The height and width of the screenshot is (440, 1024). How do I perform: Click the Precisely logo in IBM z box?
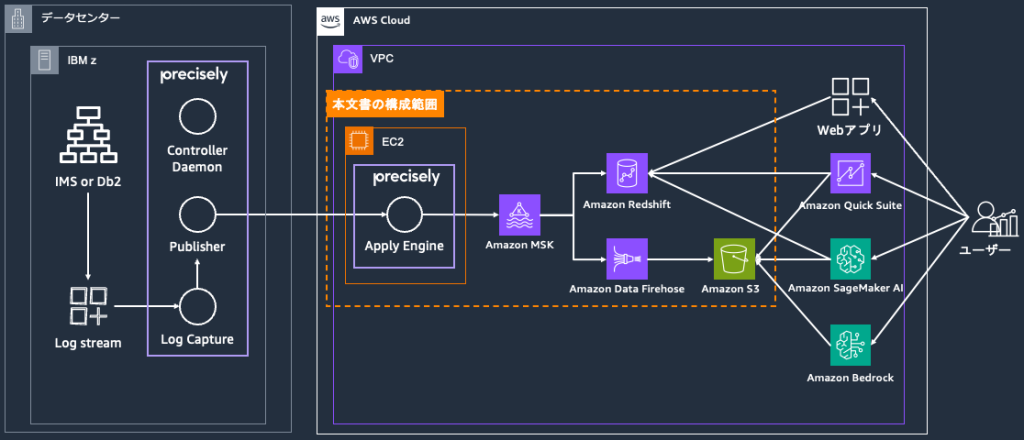pyautogui.click(x=195, y=76)
